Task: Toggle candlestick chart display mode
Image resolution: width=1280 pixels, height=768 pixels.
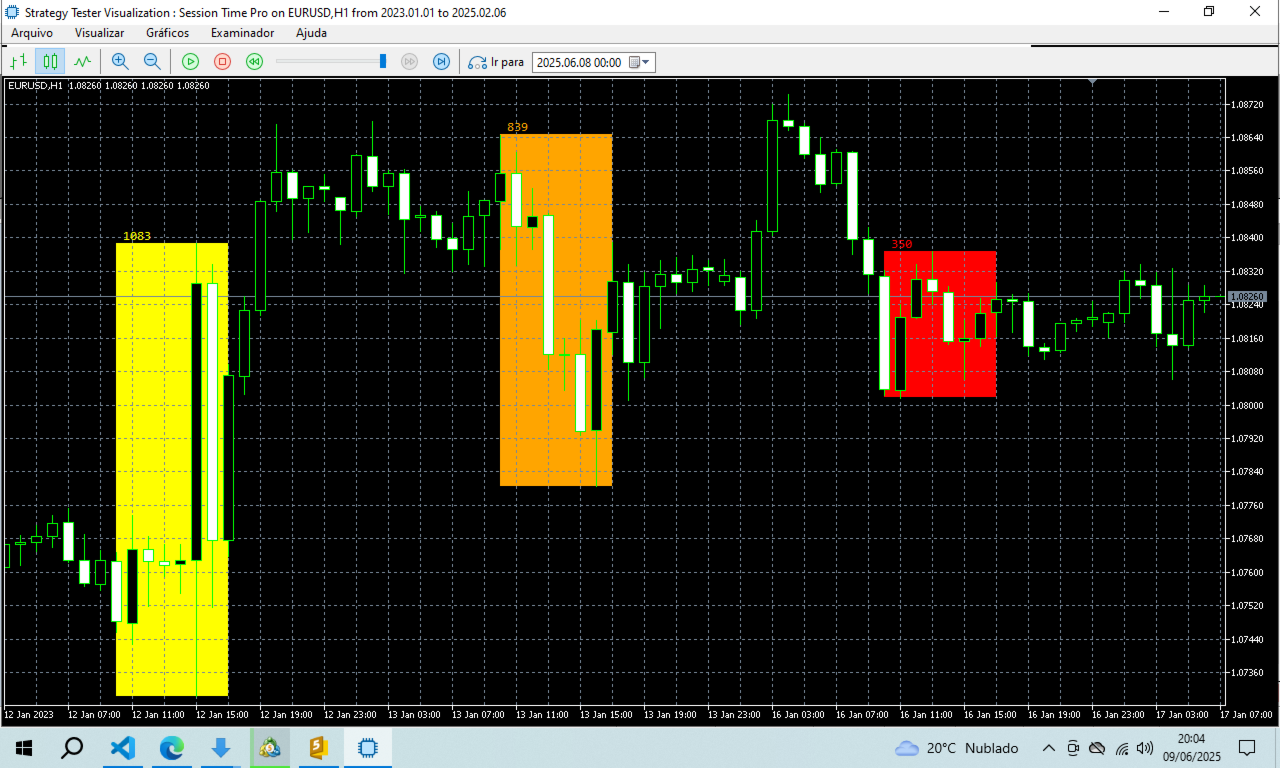Action: [x=49, y=61]
